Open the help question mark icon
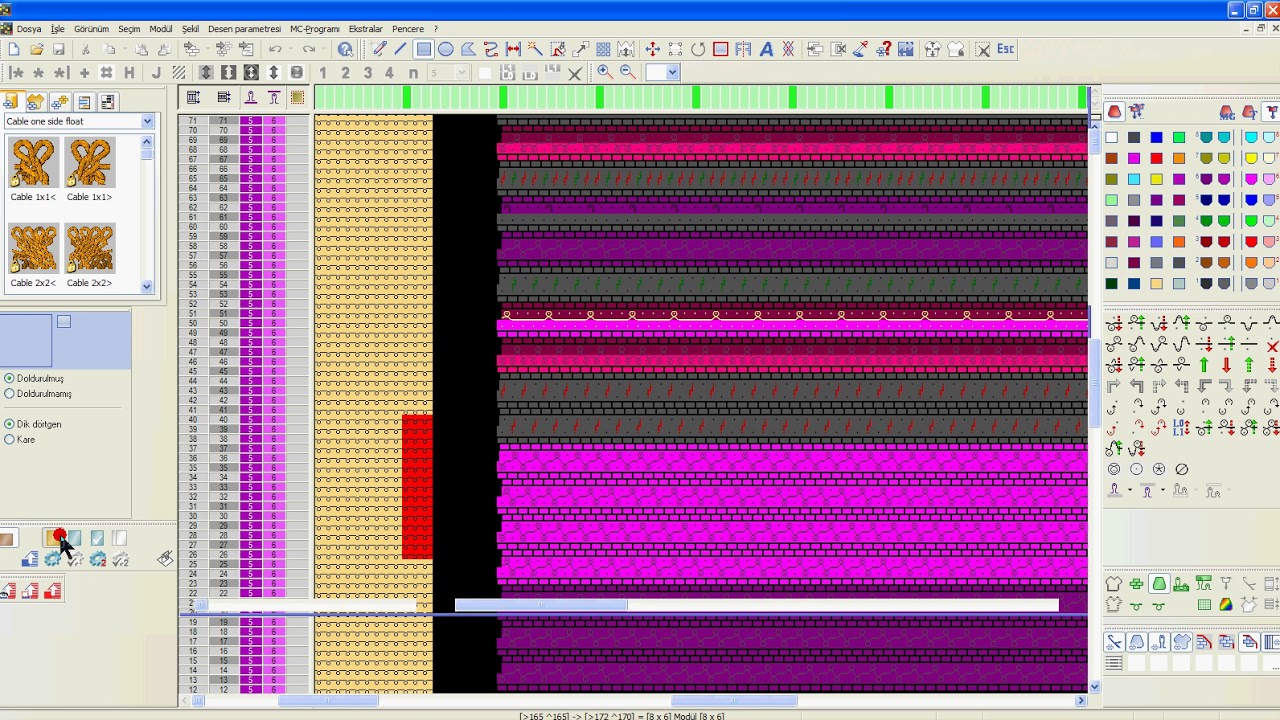Screen dimensions: 1280x720 click(x=345, y=49)
